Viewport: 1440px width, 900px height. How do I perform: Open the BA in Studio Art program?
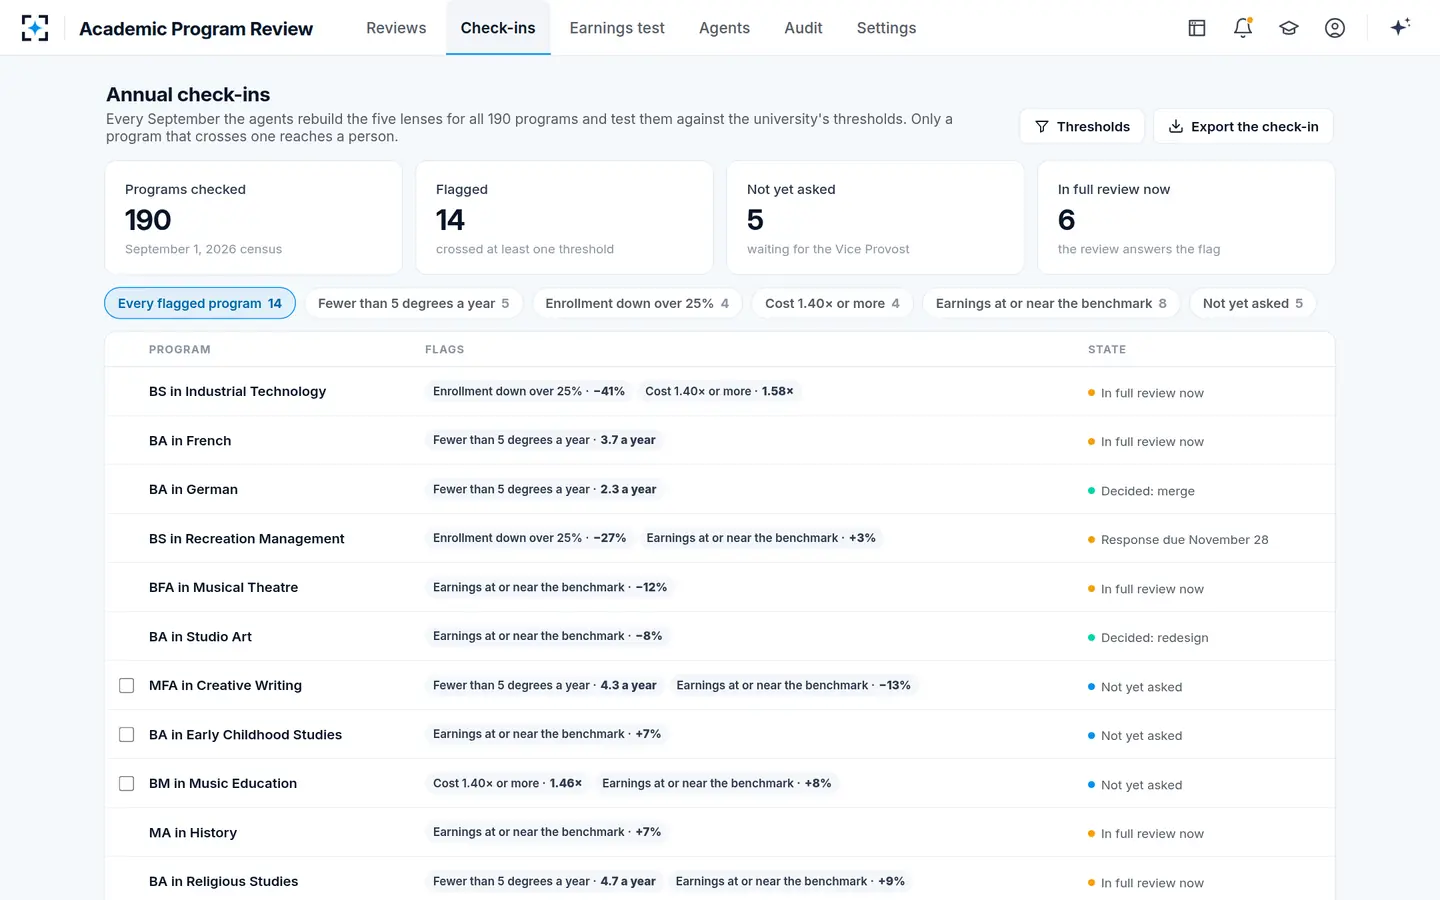click(200, 637)
